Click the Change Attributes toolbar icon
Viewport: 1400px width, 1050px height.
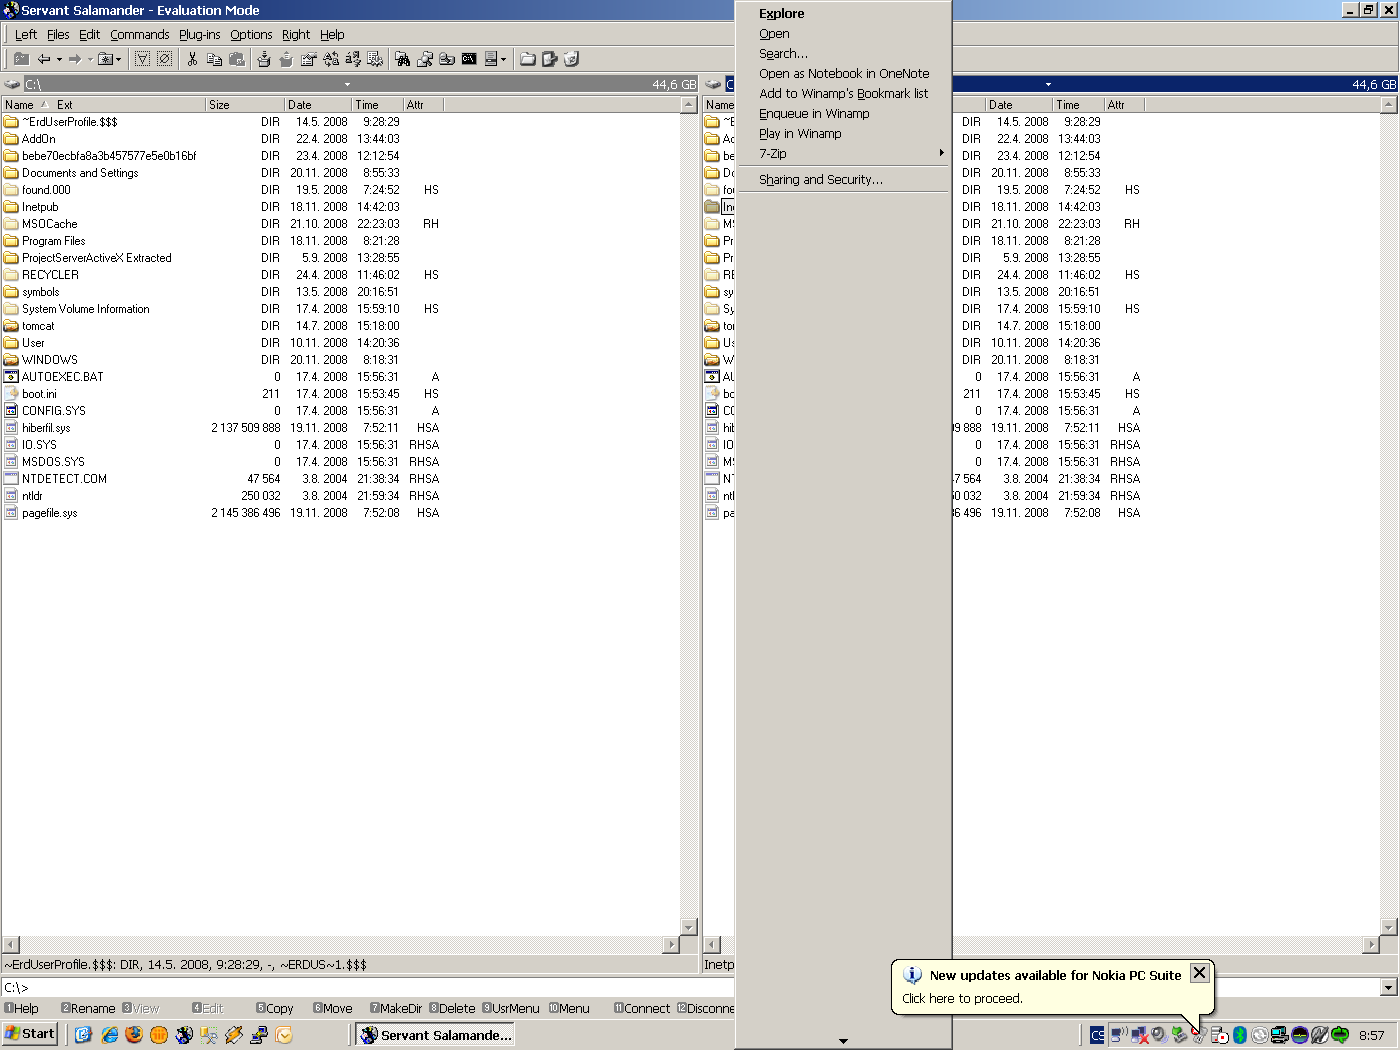click(375, 59)
